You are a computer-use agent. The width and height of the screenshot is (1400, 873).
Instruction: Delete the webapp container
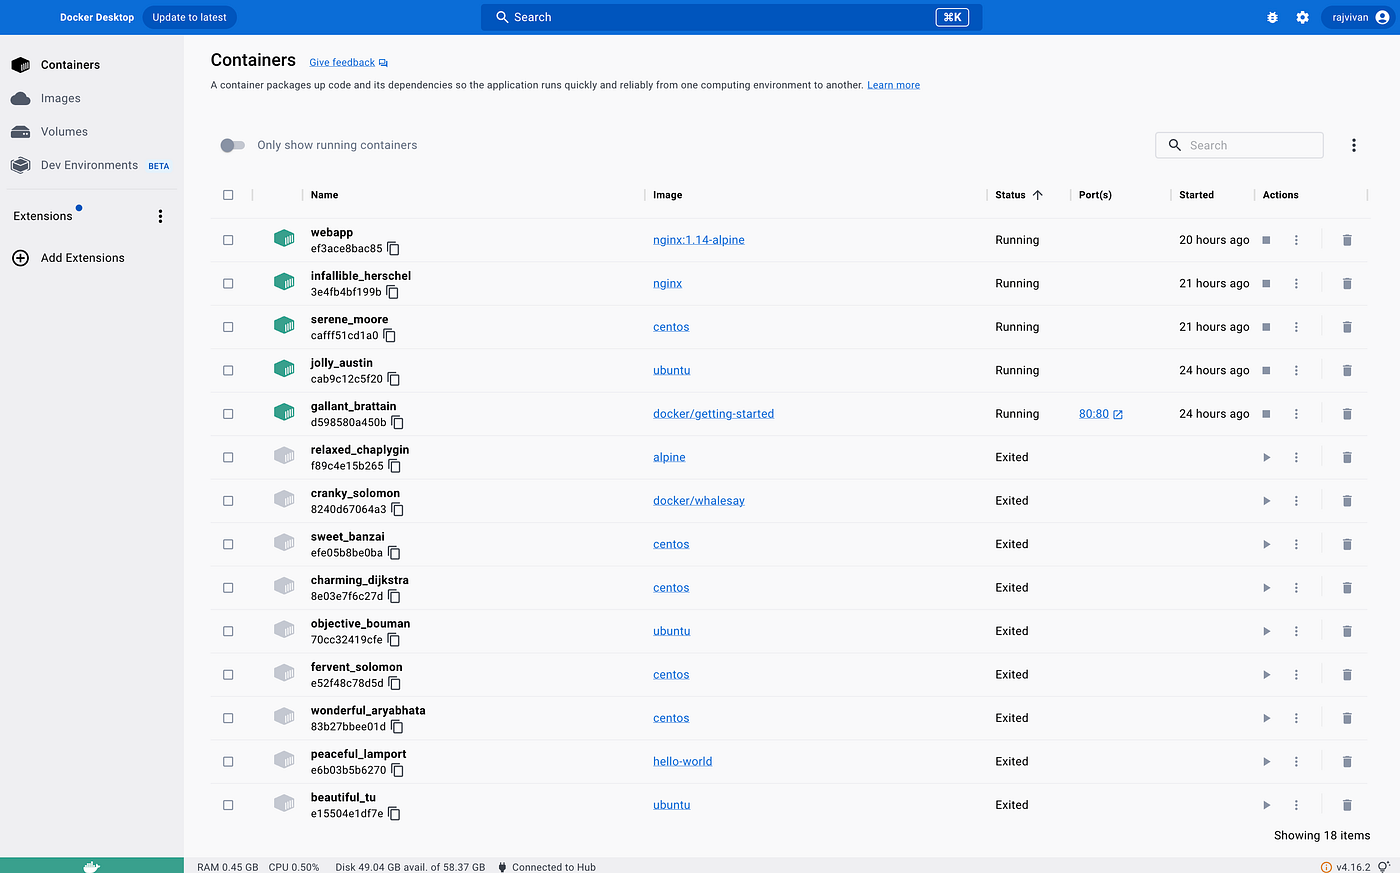(x=1347, y=240)
